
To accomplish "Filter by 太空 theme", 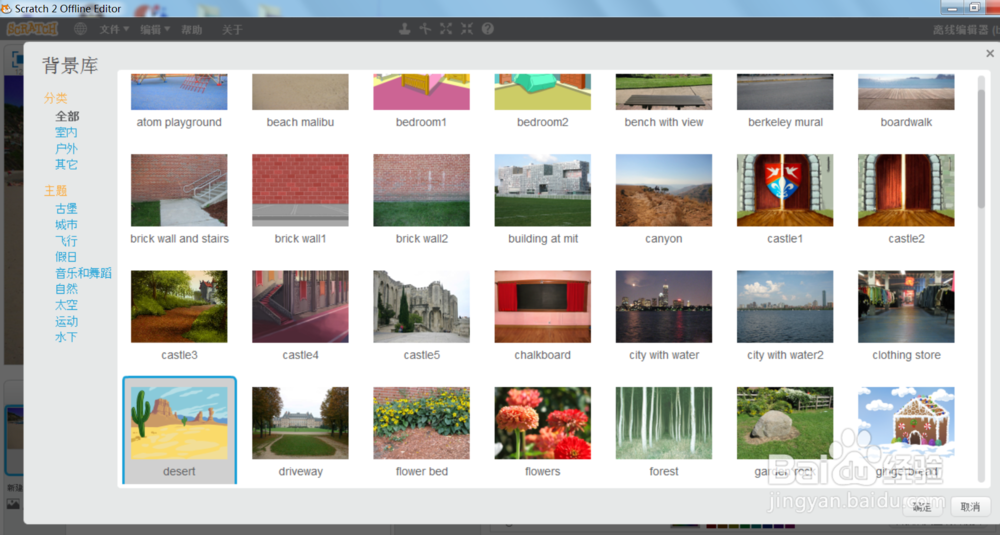I will click(x=66, y=305).
